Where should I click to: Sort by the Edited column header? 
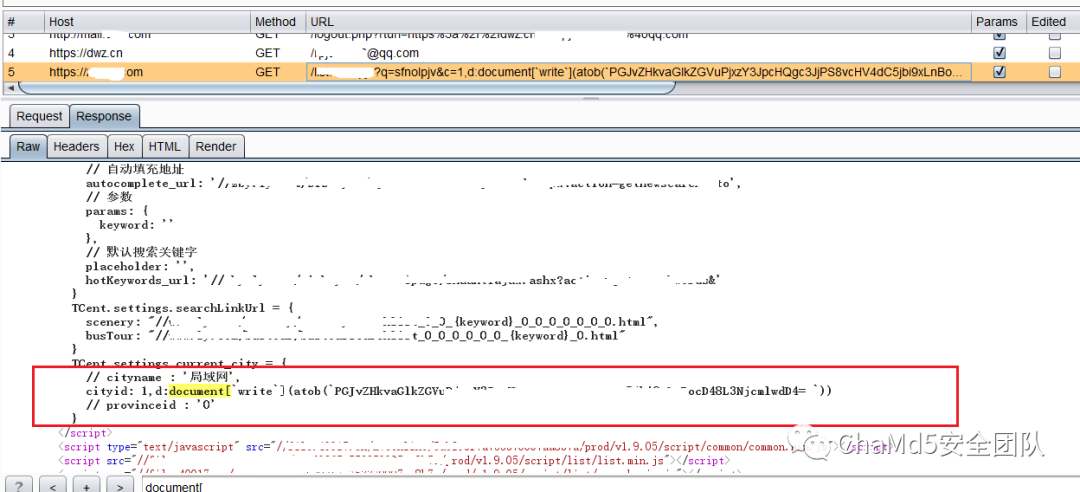[x=1051, y=21]
